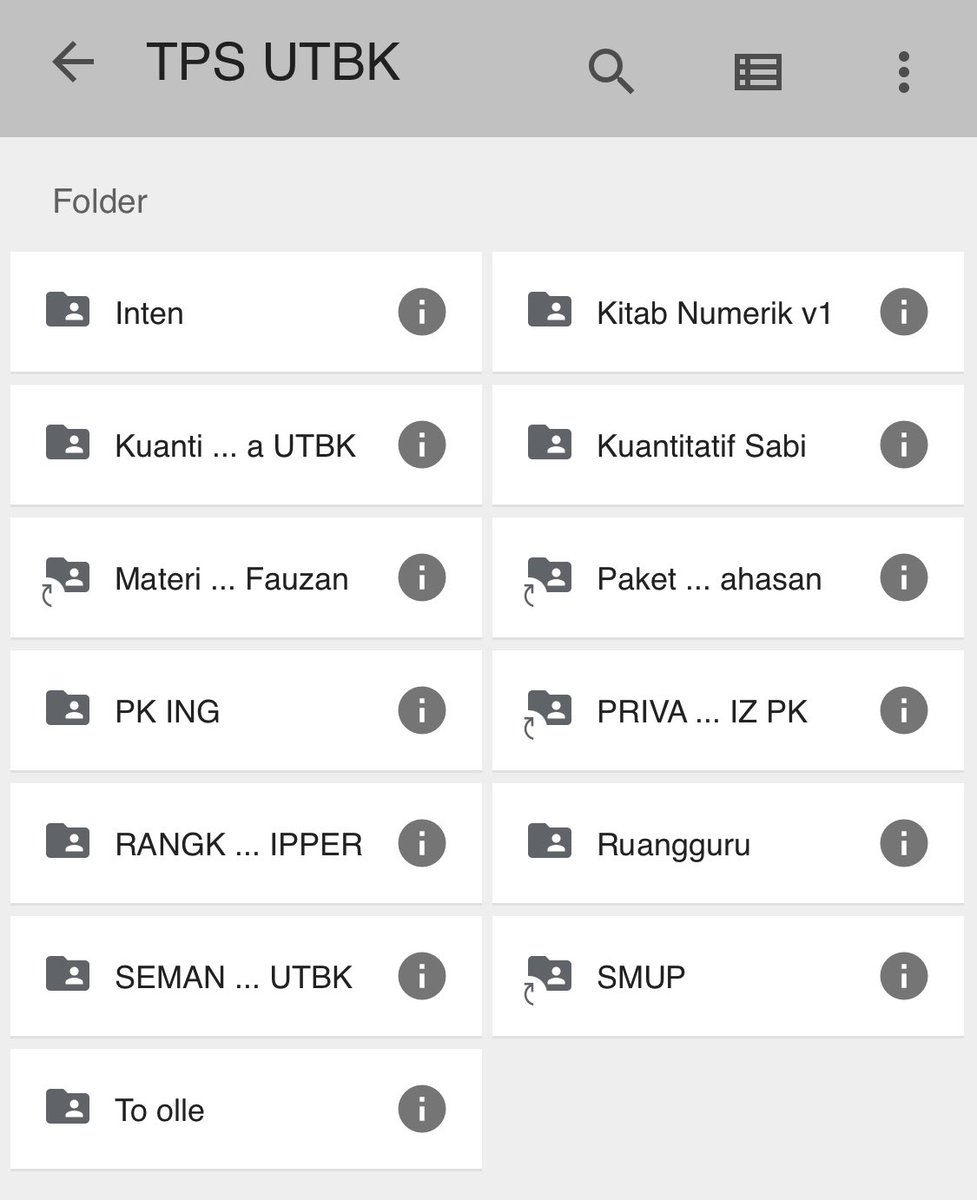Open the Paket ... ahasan folder
Screen dimensions: 977x1200
(728, 578)
